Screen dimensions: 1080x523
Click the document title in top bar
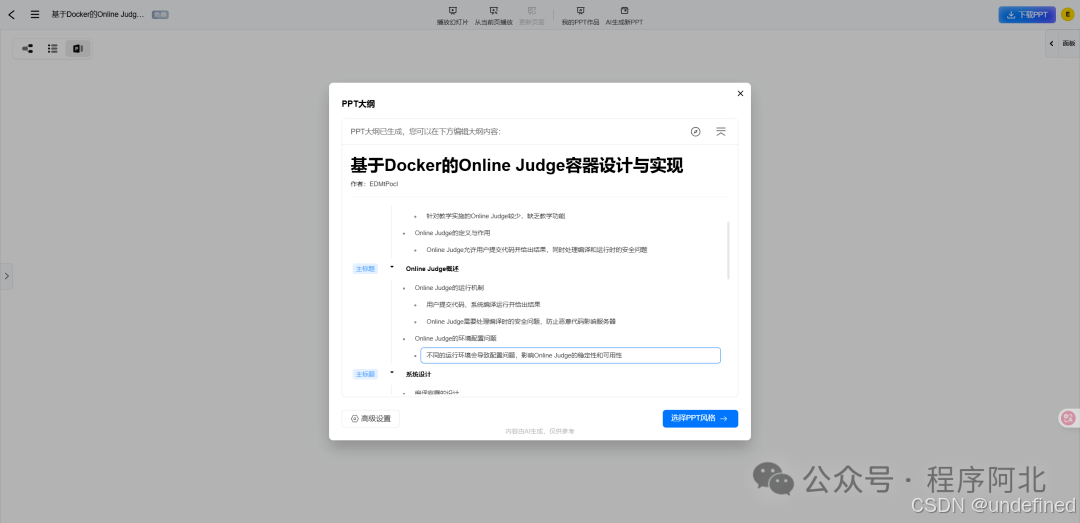click(x=98, y=14)
